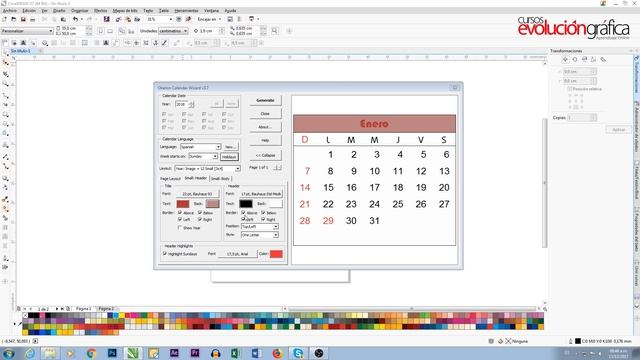This screenshot has width=640, height=360.
Task: Open Google Chrome from the taskbar
Action: [91, 353]
